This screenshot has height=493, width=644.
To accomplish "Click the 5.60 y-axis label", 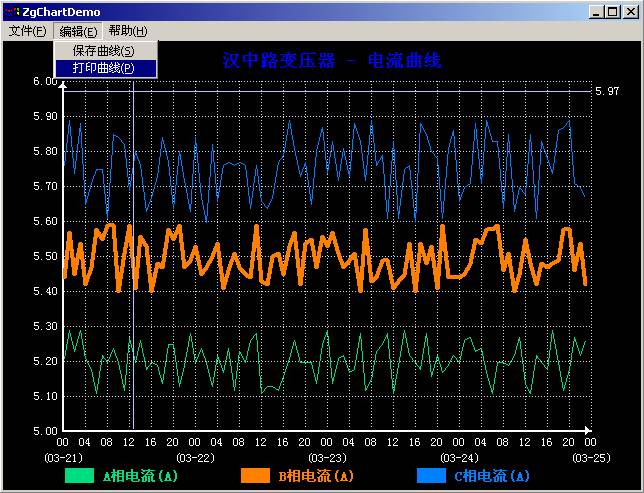I will 45,221.
